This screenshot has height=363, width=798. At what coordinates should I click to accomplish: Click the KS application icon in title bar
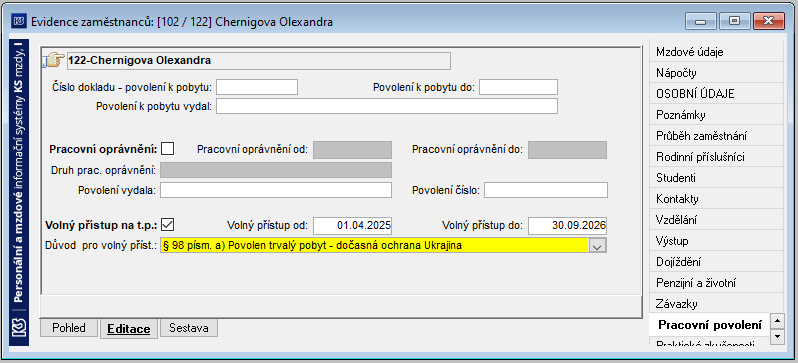(x=19, y=21)
